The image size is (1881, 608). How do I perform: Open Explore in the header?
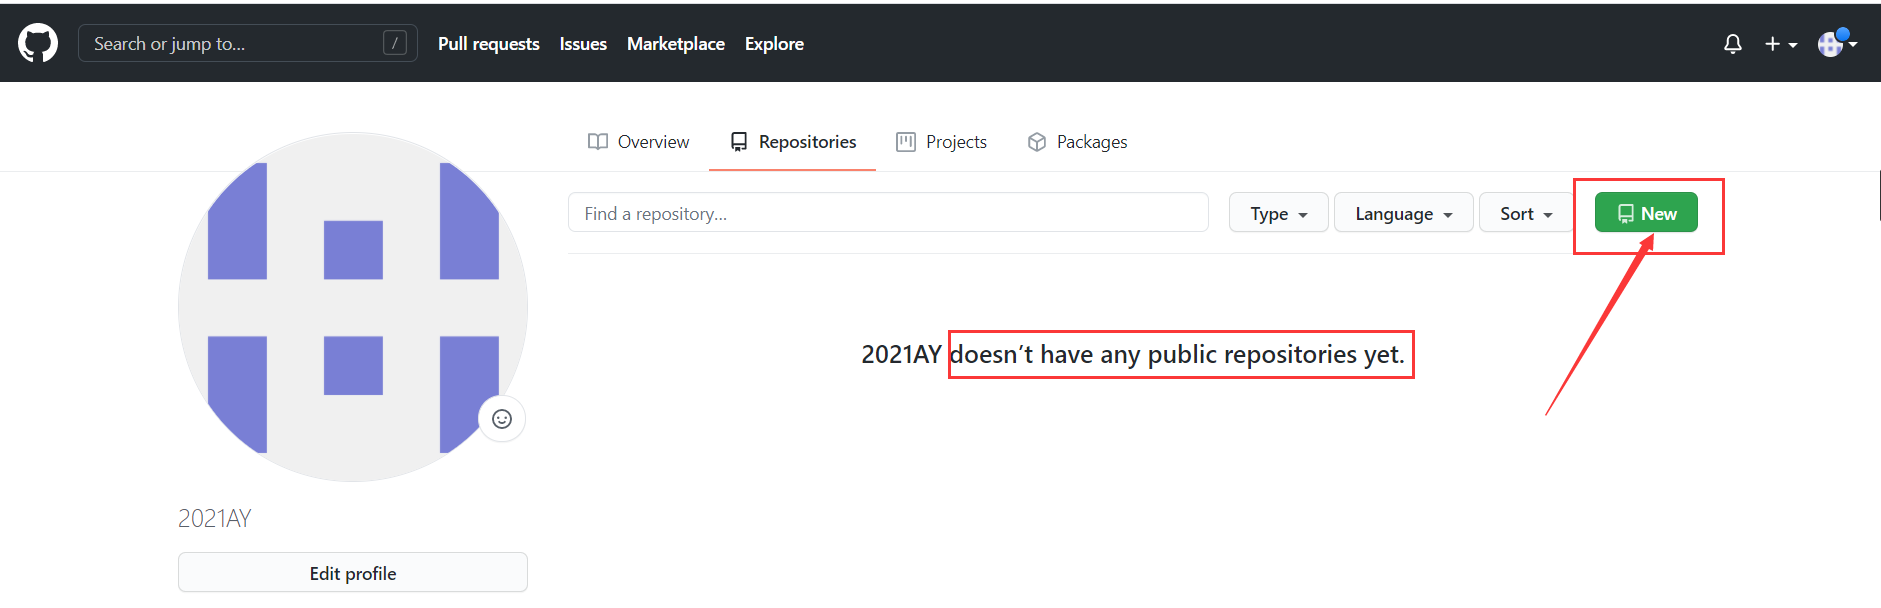774,44
